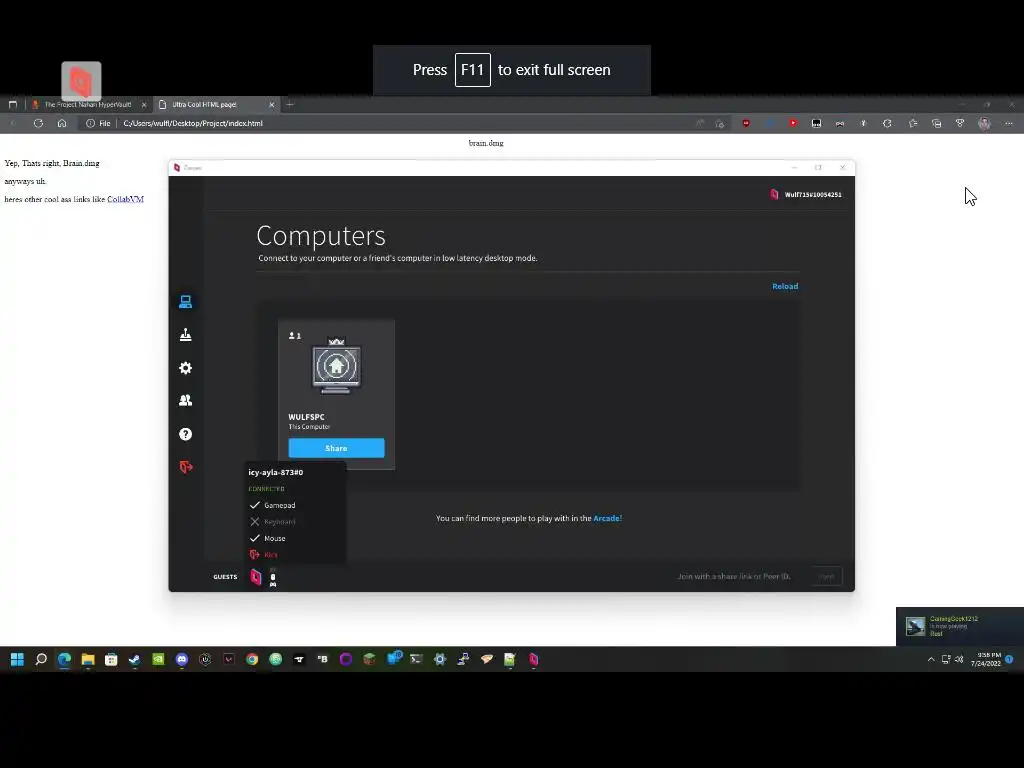1024x768 pixels.
Task: Click the red log out icon in sidebar
Action: pos(185,467)
